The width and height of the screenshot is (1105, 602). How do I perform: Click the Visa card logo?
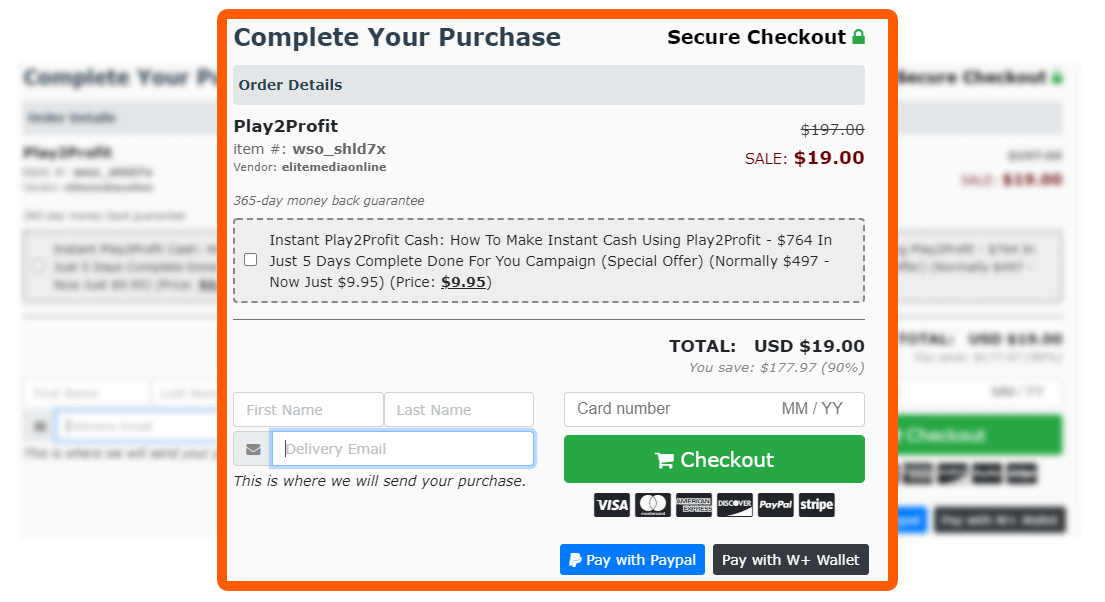point(612,505)
